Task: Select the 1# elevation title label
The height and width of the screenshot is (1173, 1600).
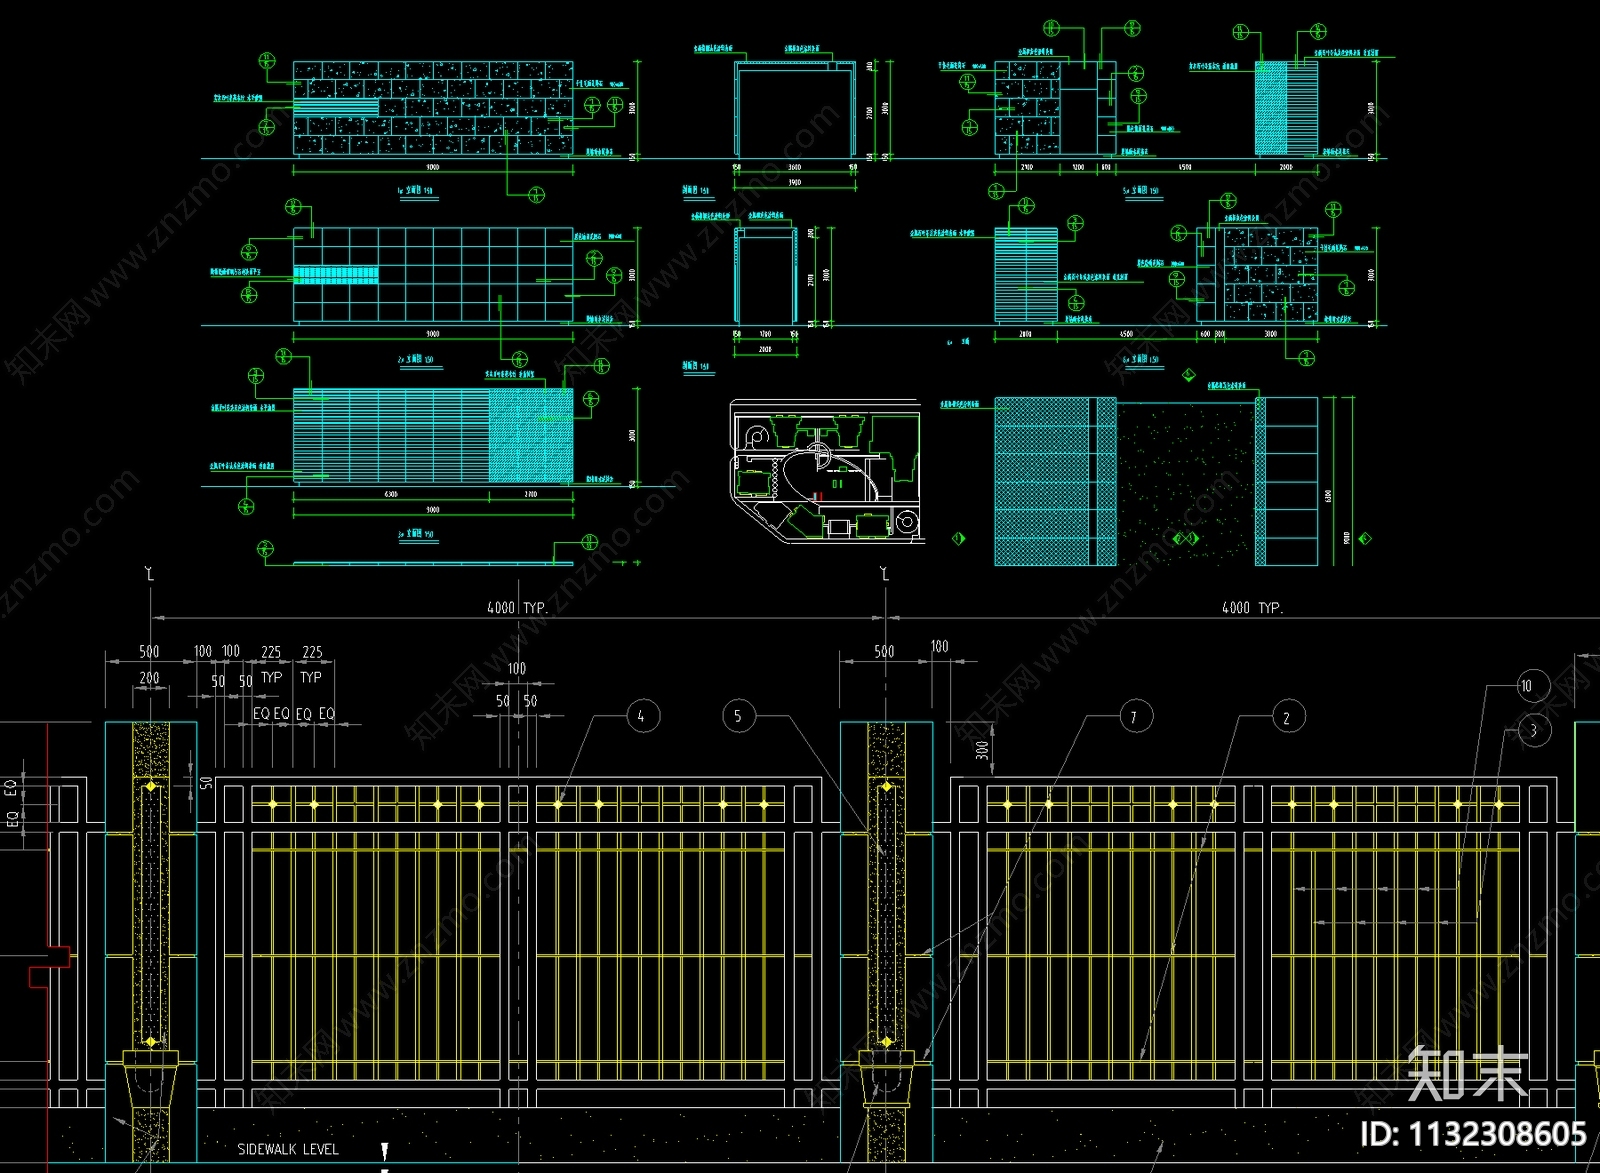Action: (x=415, y=190)
